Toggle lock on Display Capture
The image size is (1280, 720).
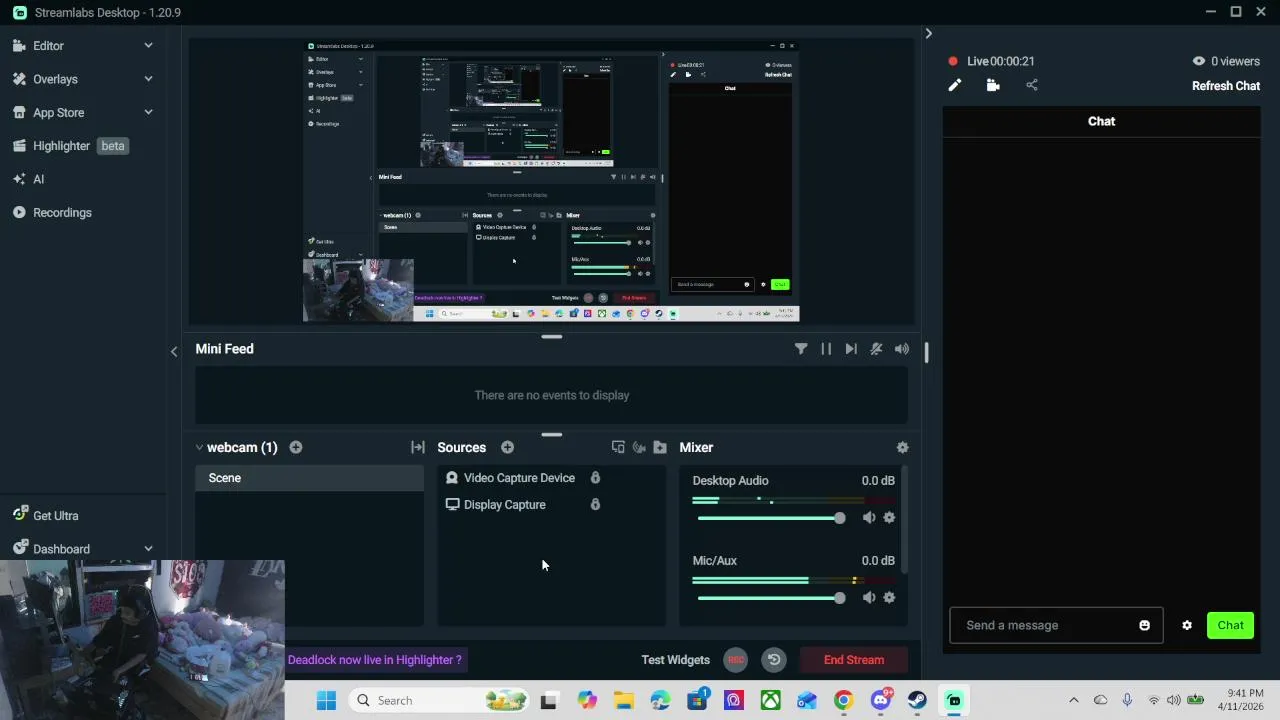(x=595, y=505)
